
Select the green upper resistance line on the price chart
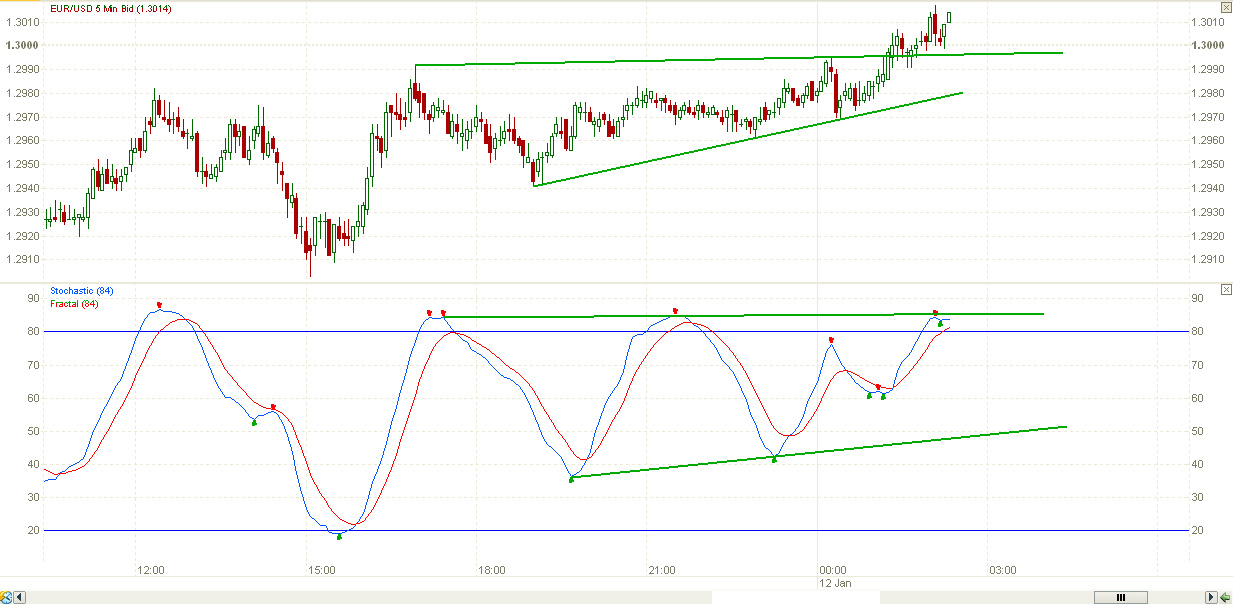(740, 60)
